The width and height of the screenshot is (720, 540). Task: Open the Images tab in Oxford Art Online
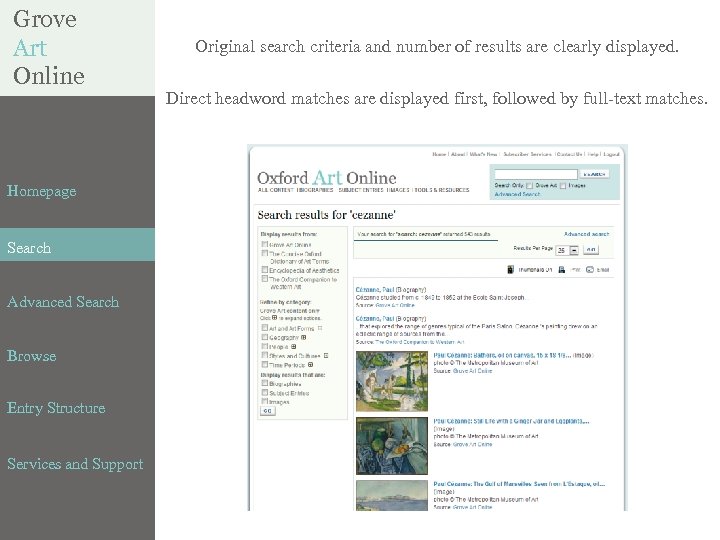398,190
